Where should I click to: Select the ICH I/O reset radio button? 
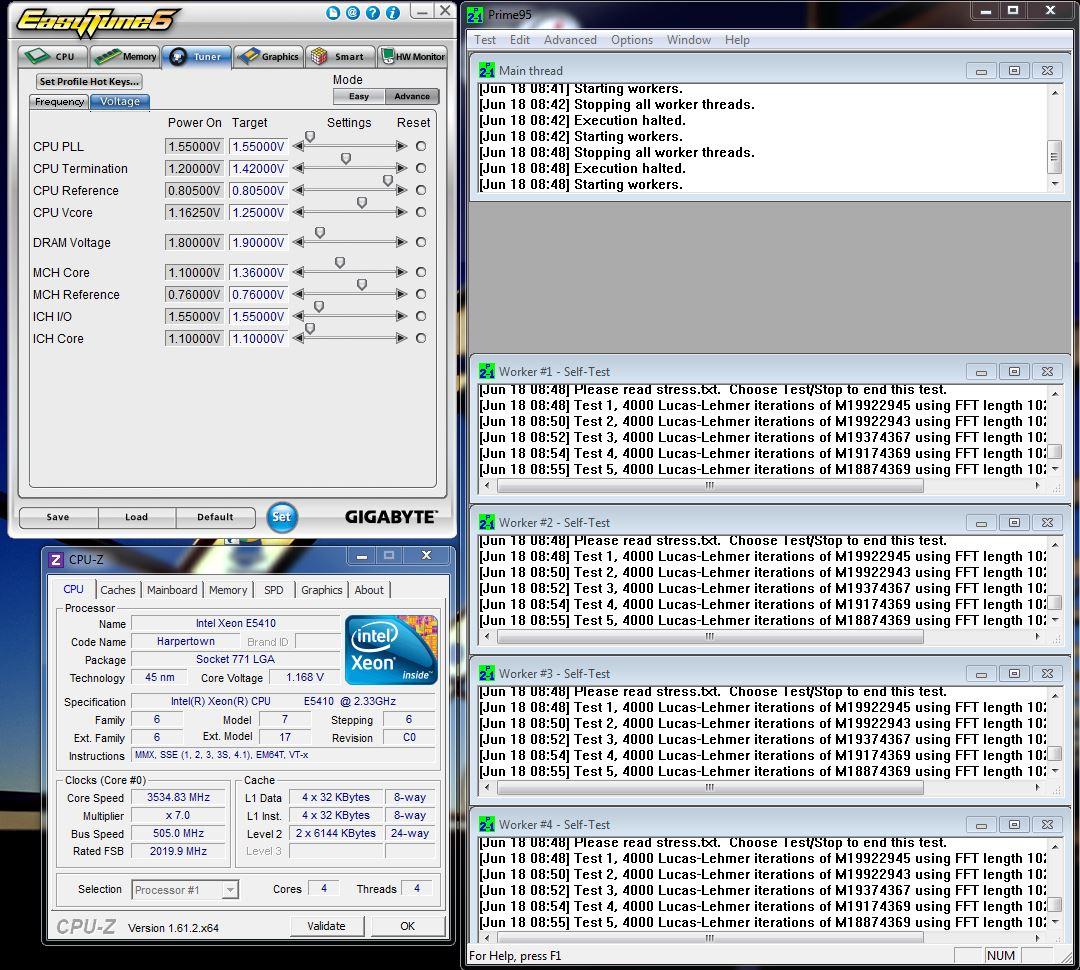point(421,316)
